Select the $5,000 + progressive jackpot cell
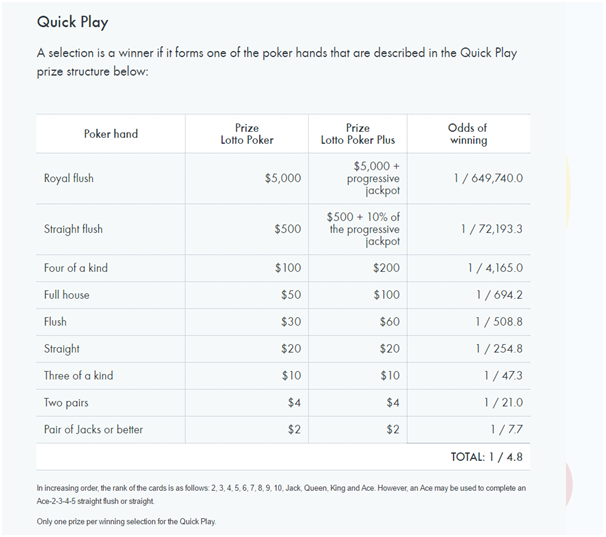Viewport: 606px width, 537px height. tap(373, 178)
